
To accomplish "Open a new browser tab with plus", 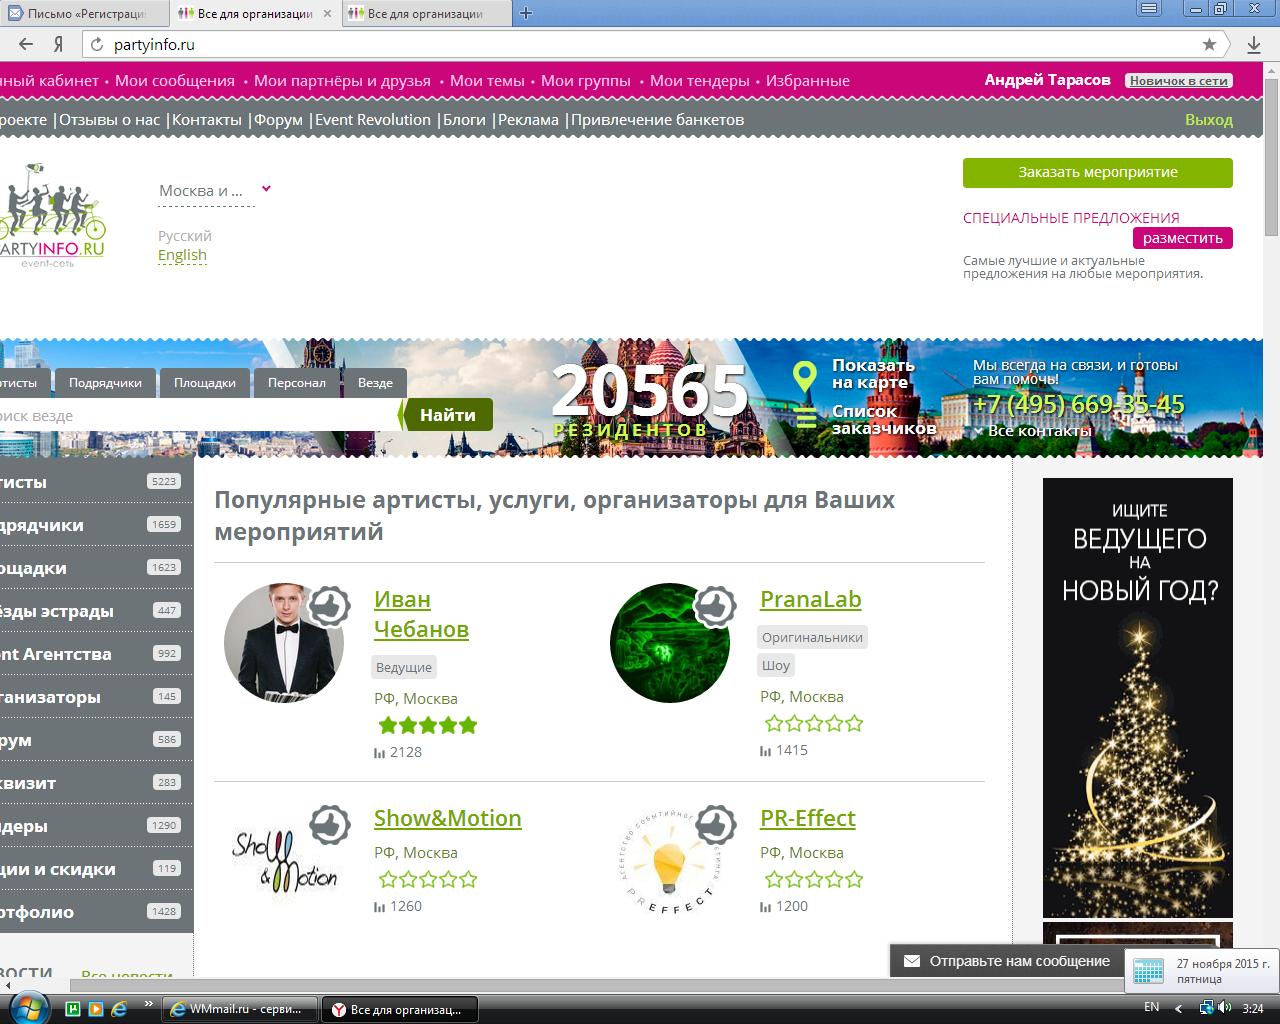I will pos(526,13).
